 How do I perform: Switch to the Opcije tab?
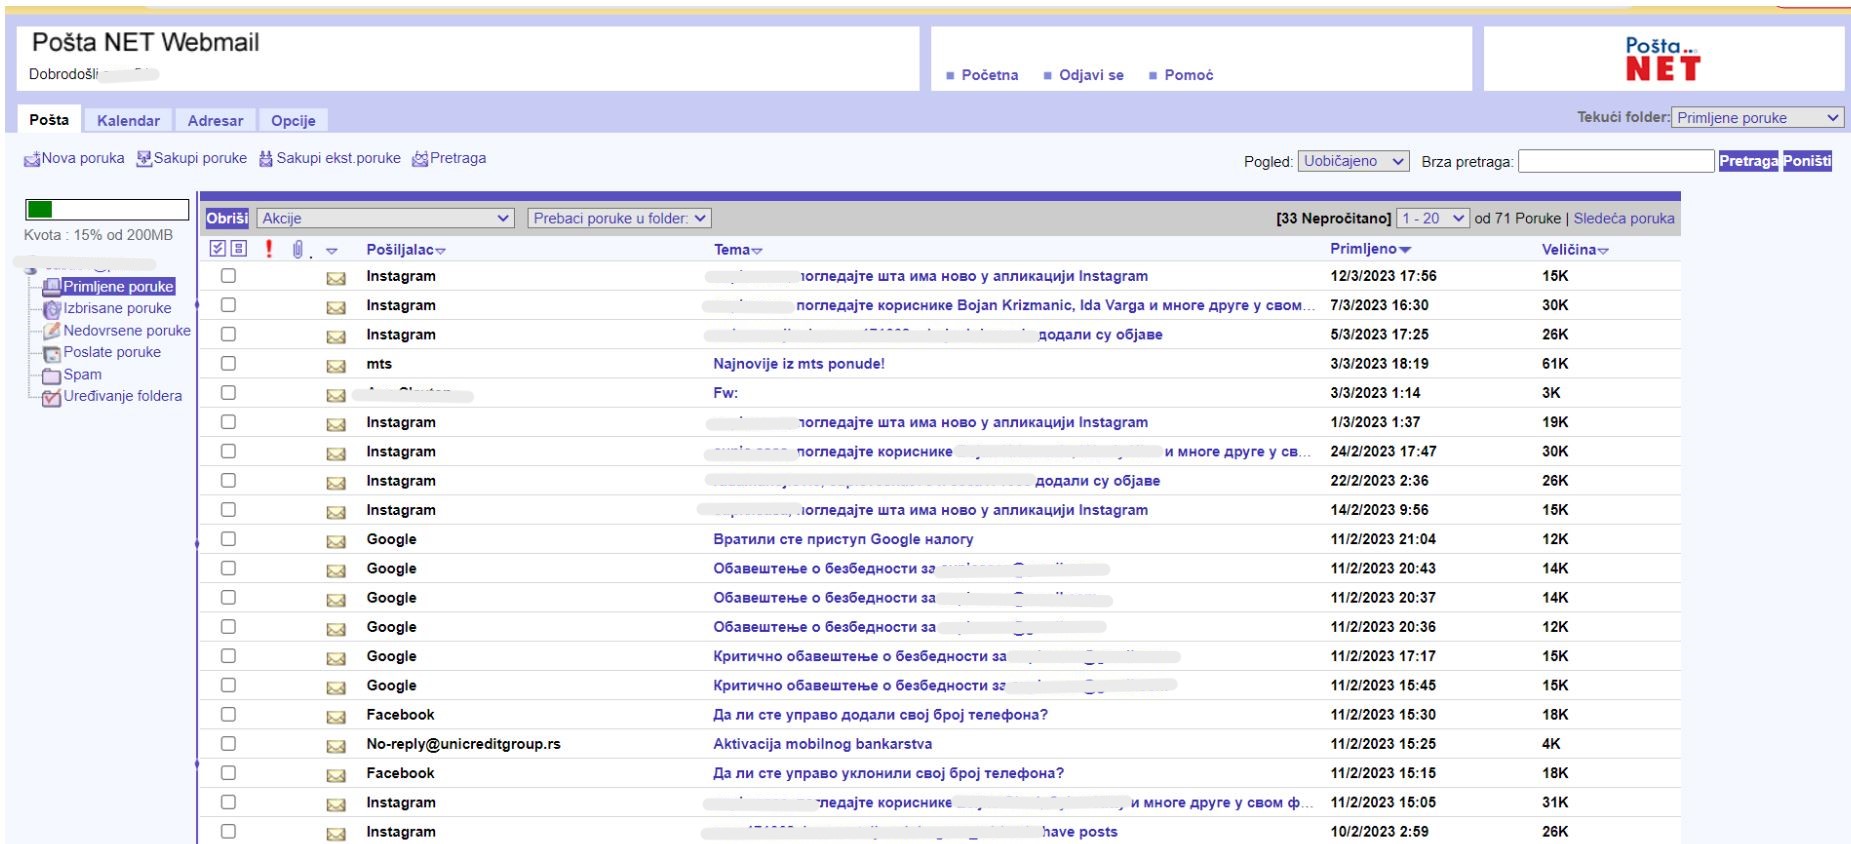click(x=293, y=120)
